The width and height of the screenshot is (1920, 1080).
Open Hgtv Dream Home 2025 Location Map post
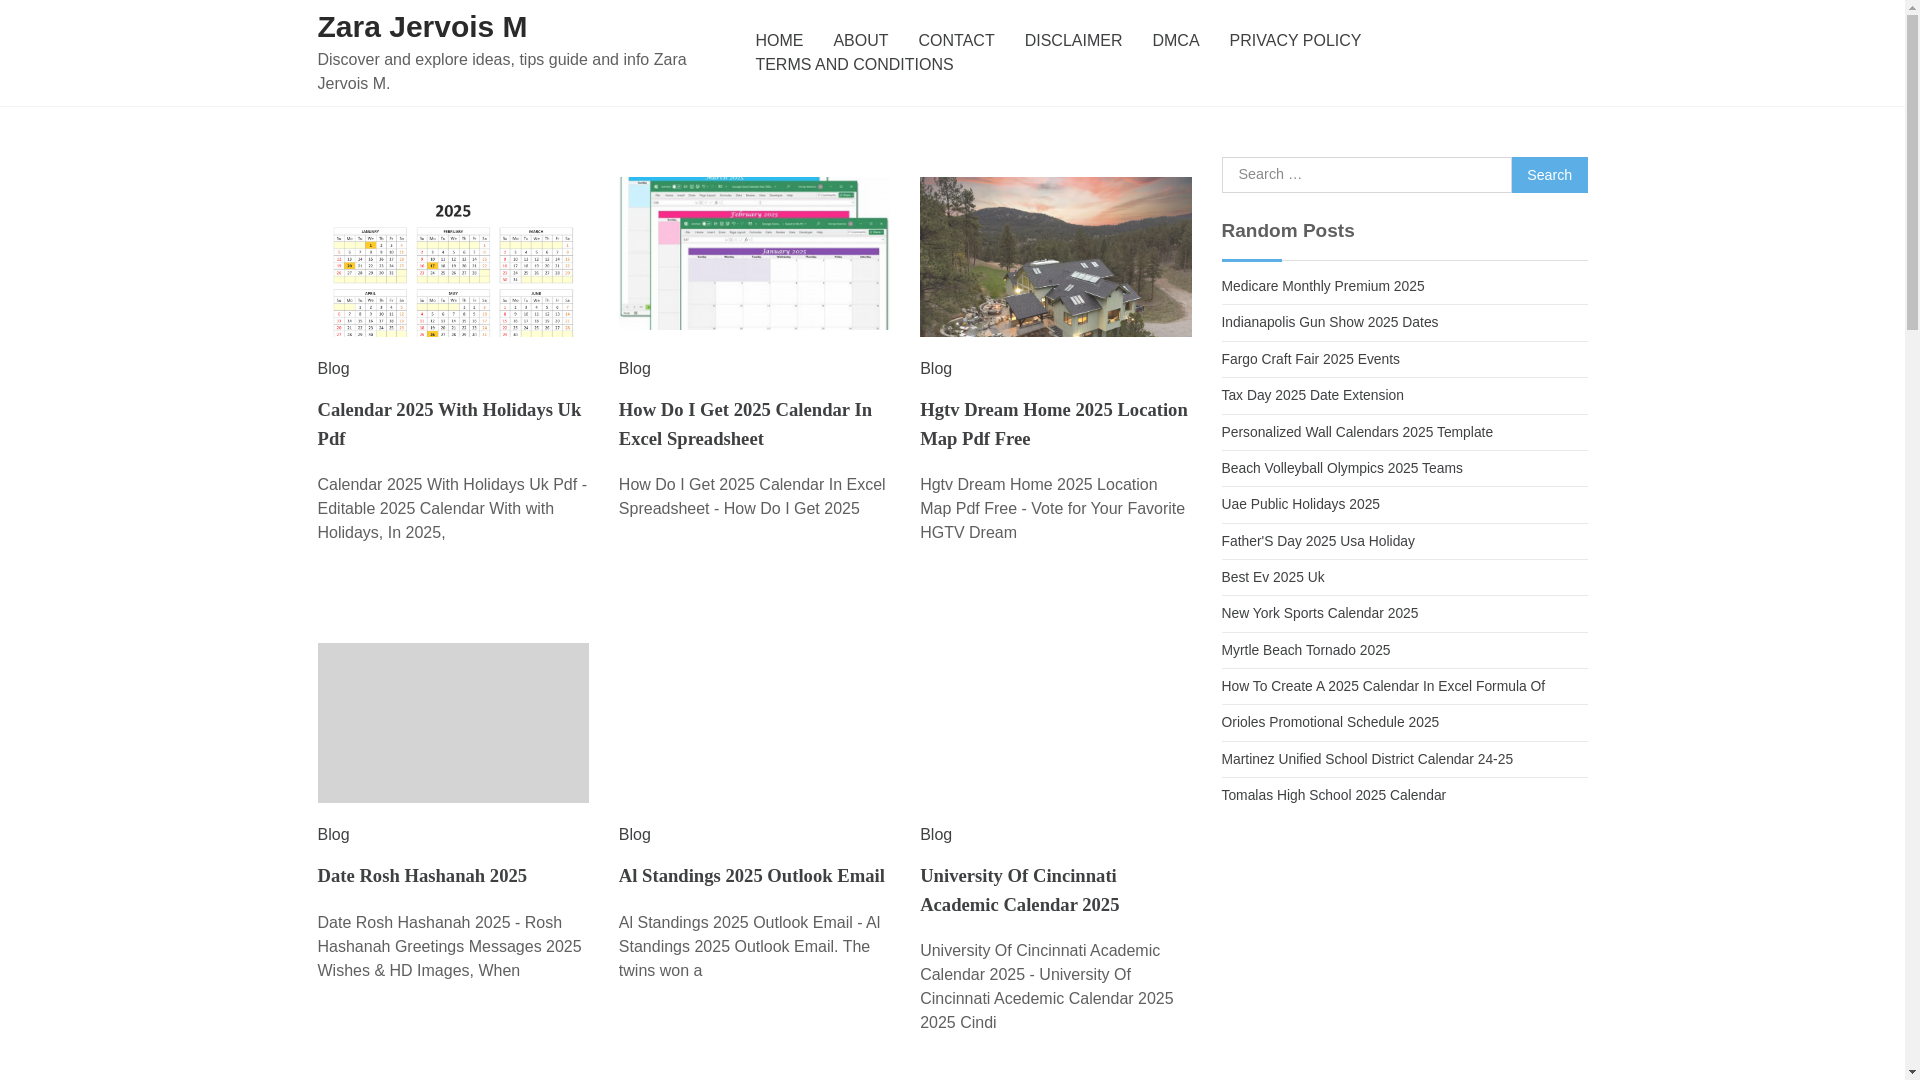(x=1054, y=424)
